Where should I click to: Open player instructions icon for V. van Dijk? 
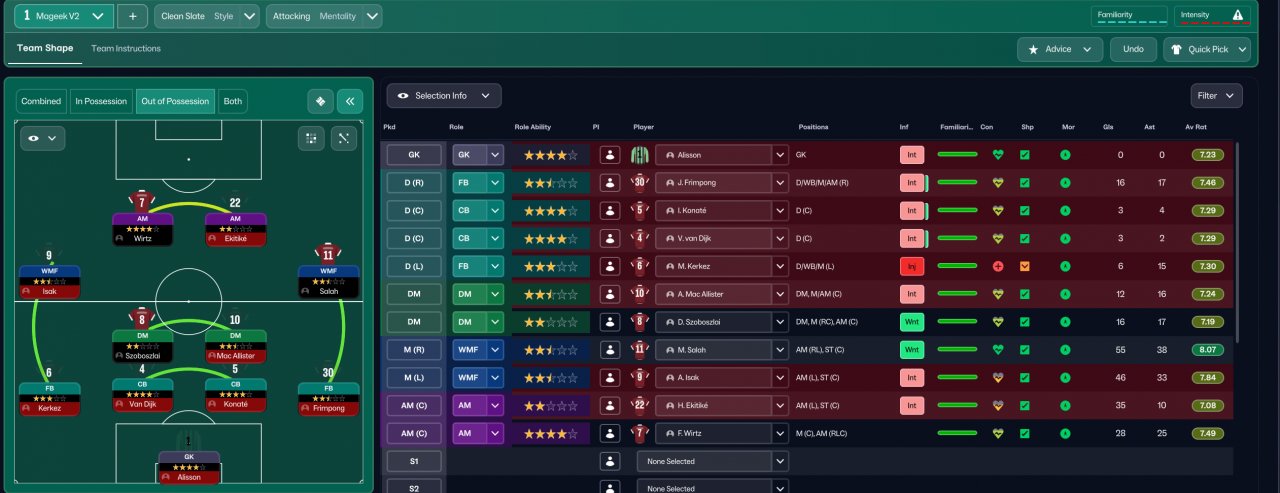pos(610,239)
